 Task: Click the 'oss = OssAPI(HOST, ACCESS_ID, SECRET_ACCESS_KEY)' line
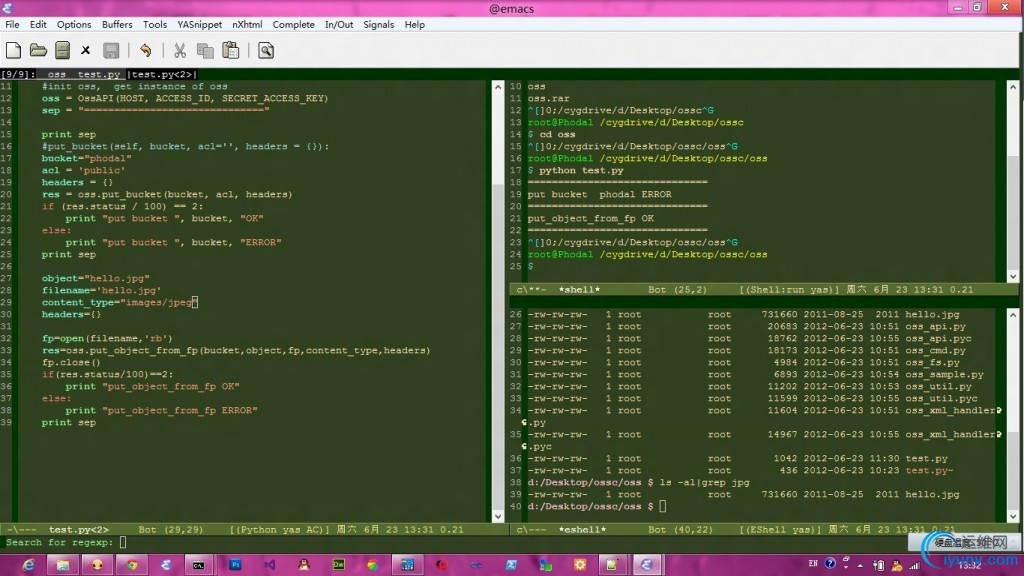pos(185,99)
